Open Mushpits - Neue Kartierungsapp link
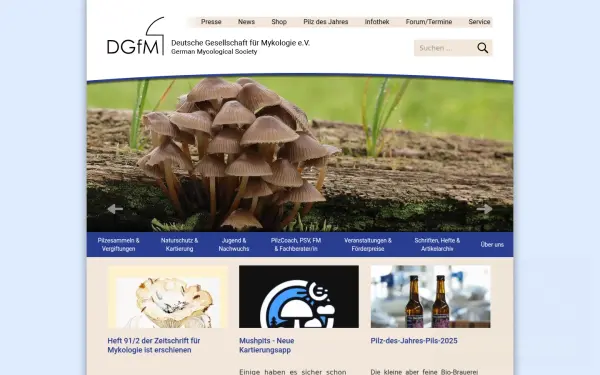 tap(267, 345)
